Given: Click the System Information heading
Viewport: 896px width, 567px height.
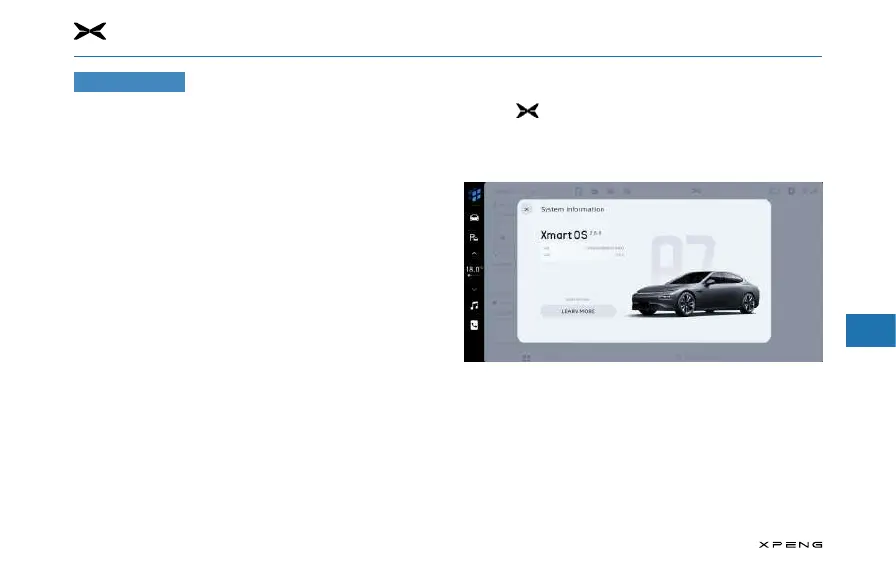Looking at the screenshot, I should (573, 209).
